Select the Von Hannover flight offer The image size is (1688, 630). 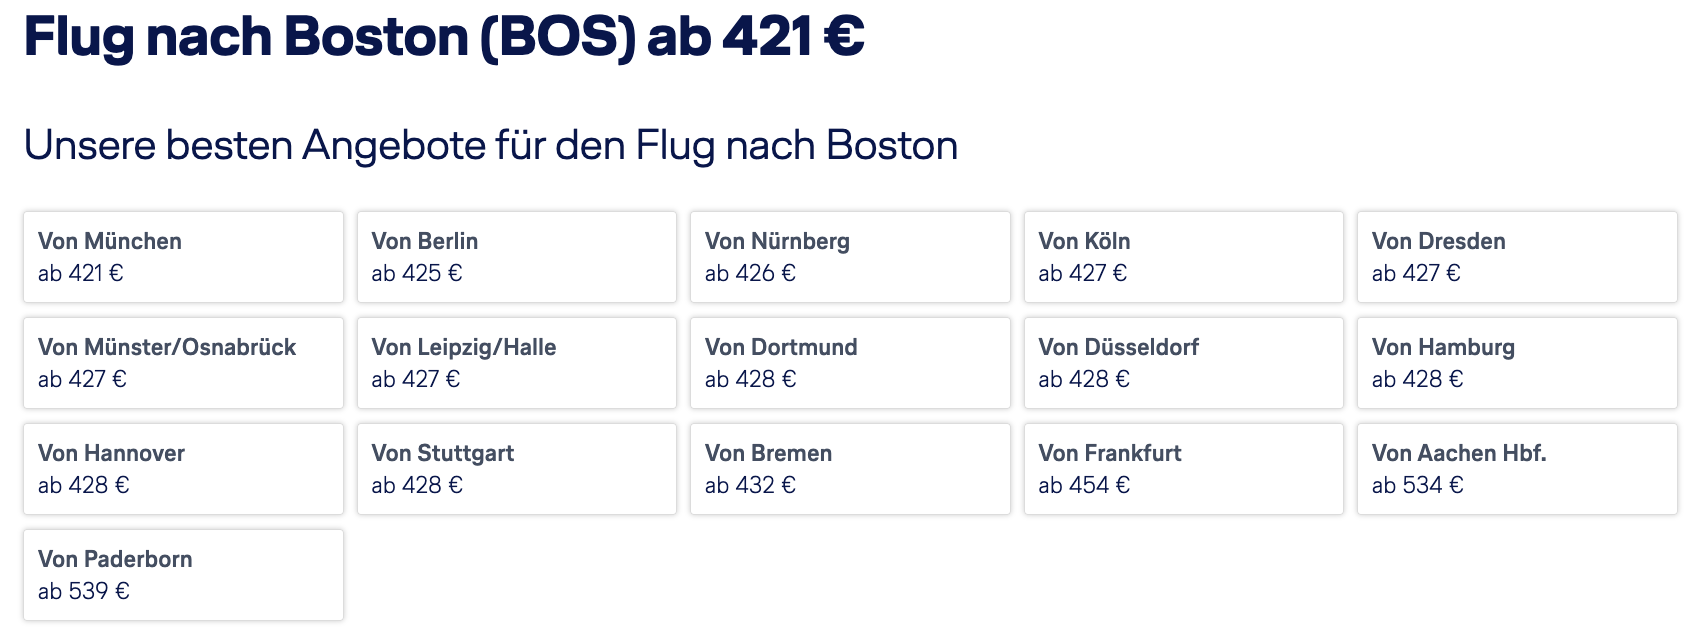coord(183,469)
